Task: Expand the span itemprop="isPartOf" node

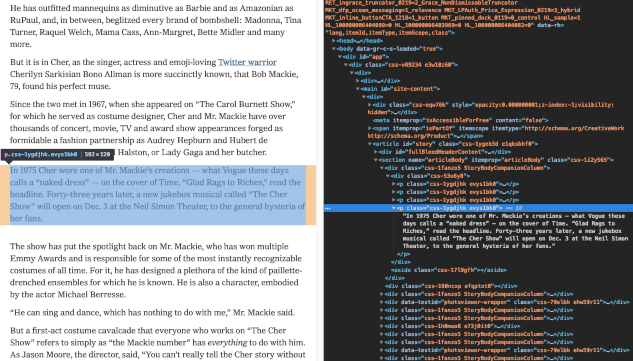Action: tap(369, 128)
